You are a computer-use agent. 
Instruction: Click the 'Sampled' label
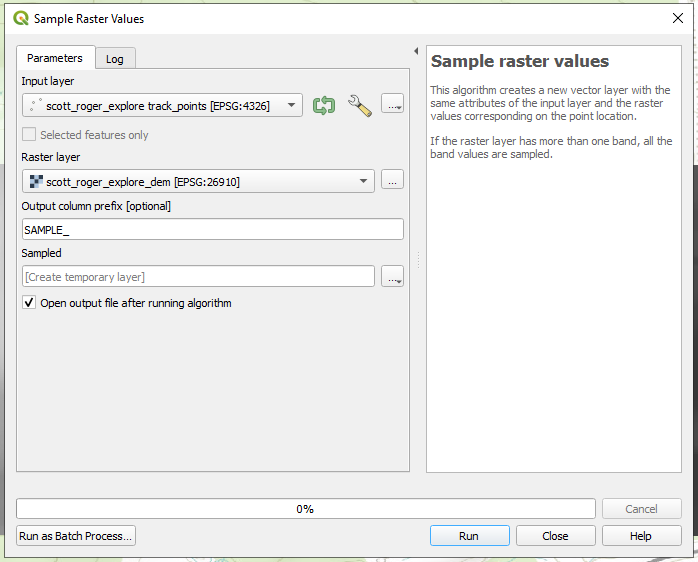(x=41, y=253)
